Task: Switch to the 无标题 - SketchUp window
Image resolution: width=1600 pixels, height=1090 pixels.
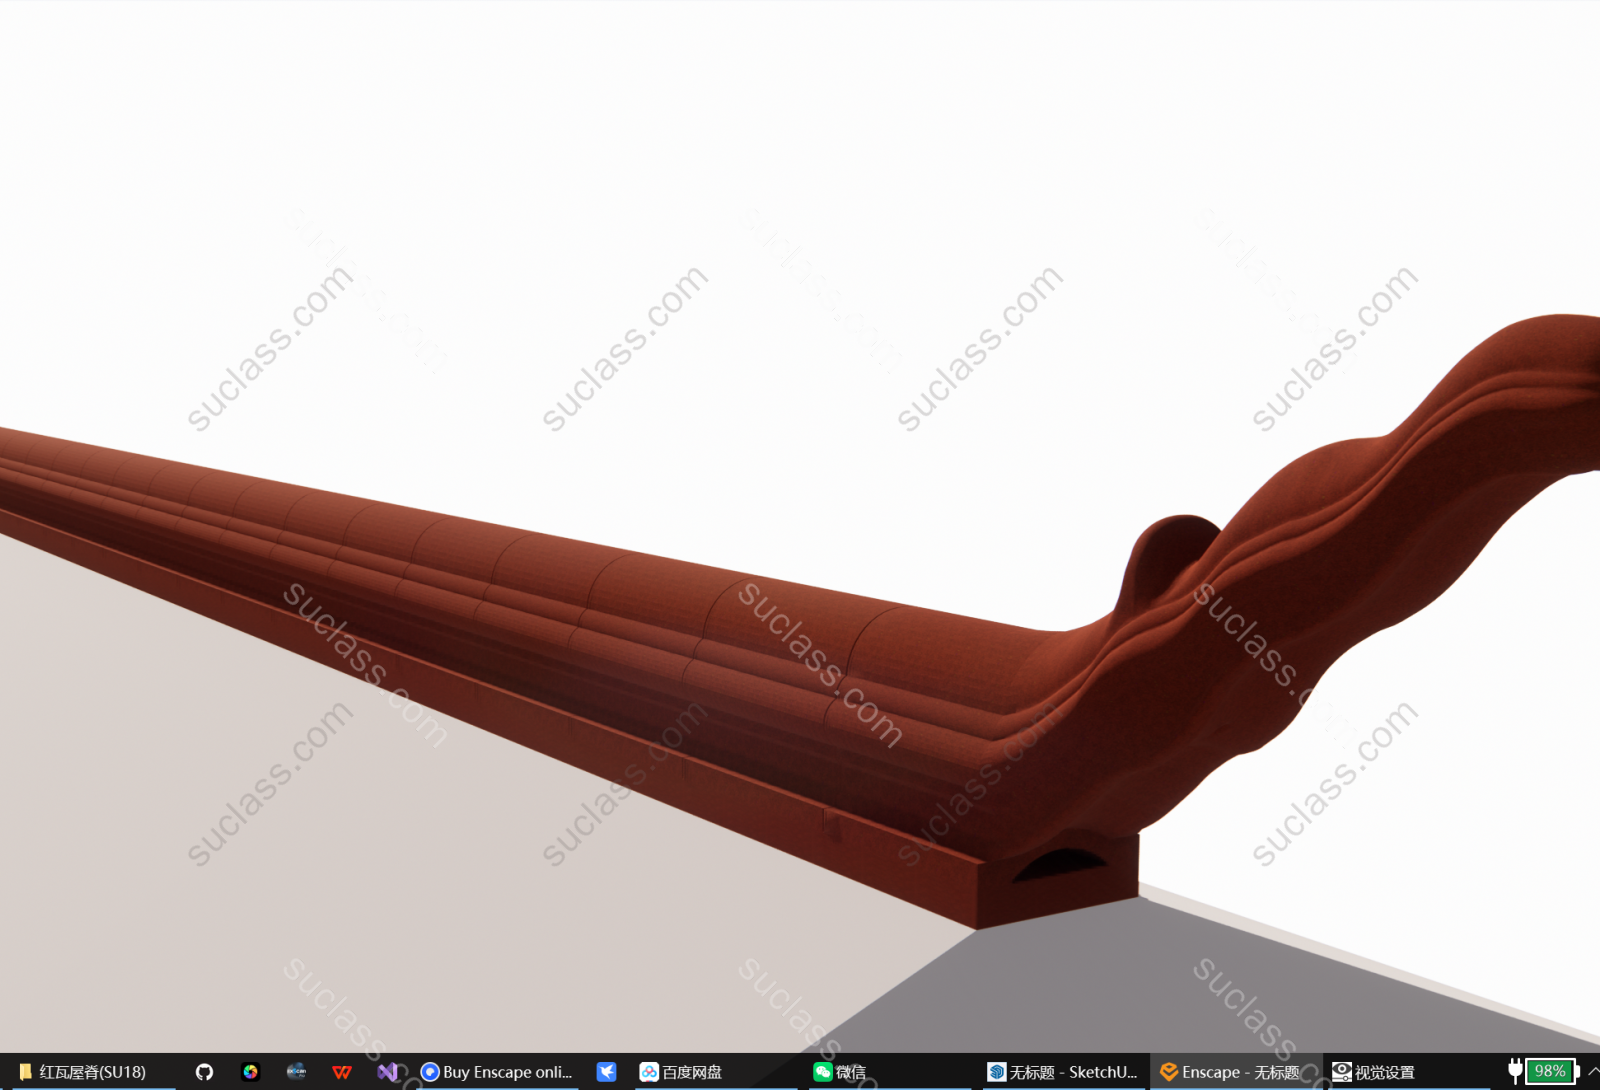Action: coord(1062,1072)
